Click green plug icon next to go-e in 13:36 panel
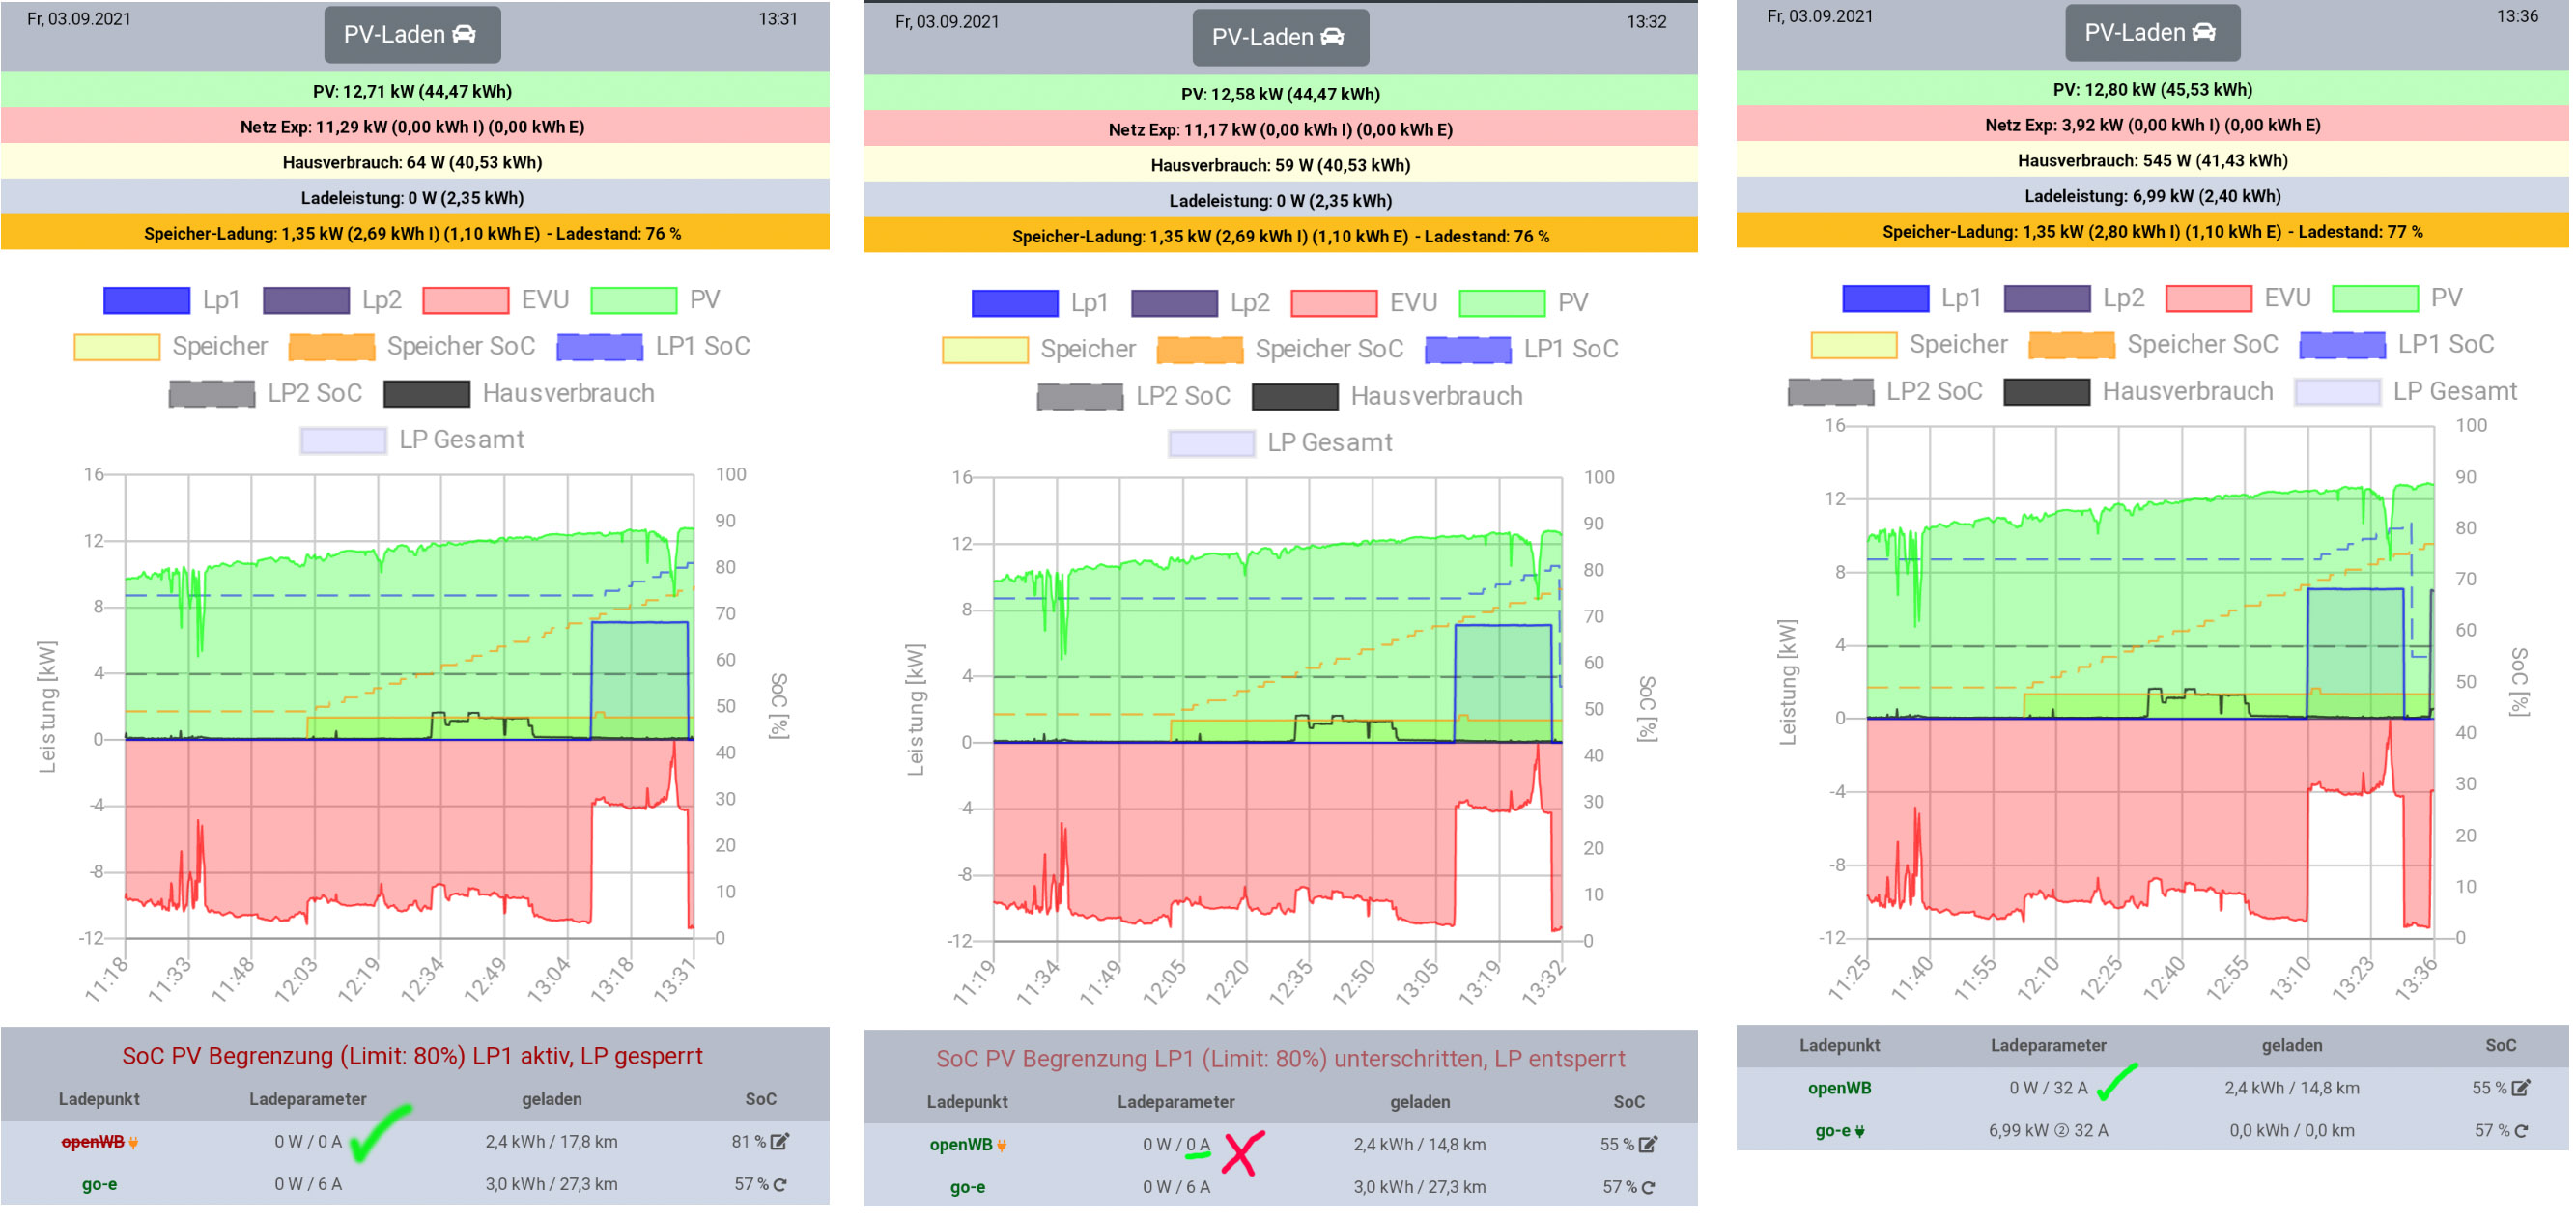Image resolution: width=2576 pixels, height=1220 pixels. pos(1859,1132)
